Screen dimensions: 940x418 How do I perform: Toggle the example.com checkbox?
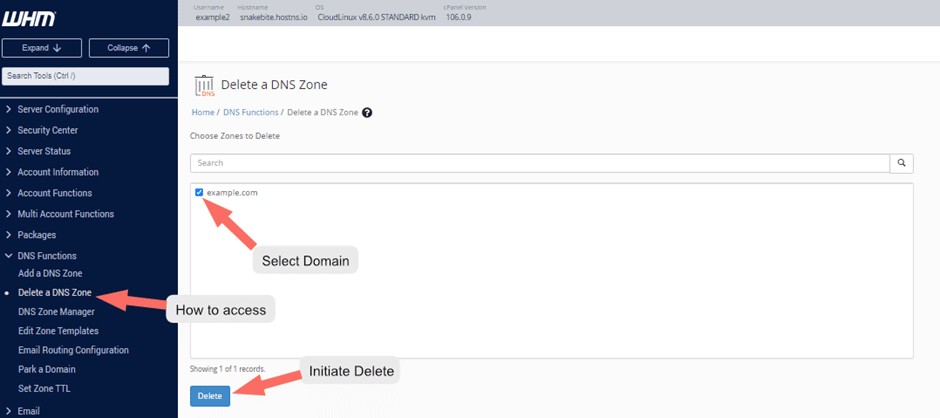(199, 193)
